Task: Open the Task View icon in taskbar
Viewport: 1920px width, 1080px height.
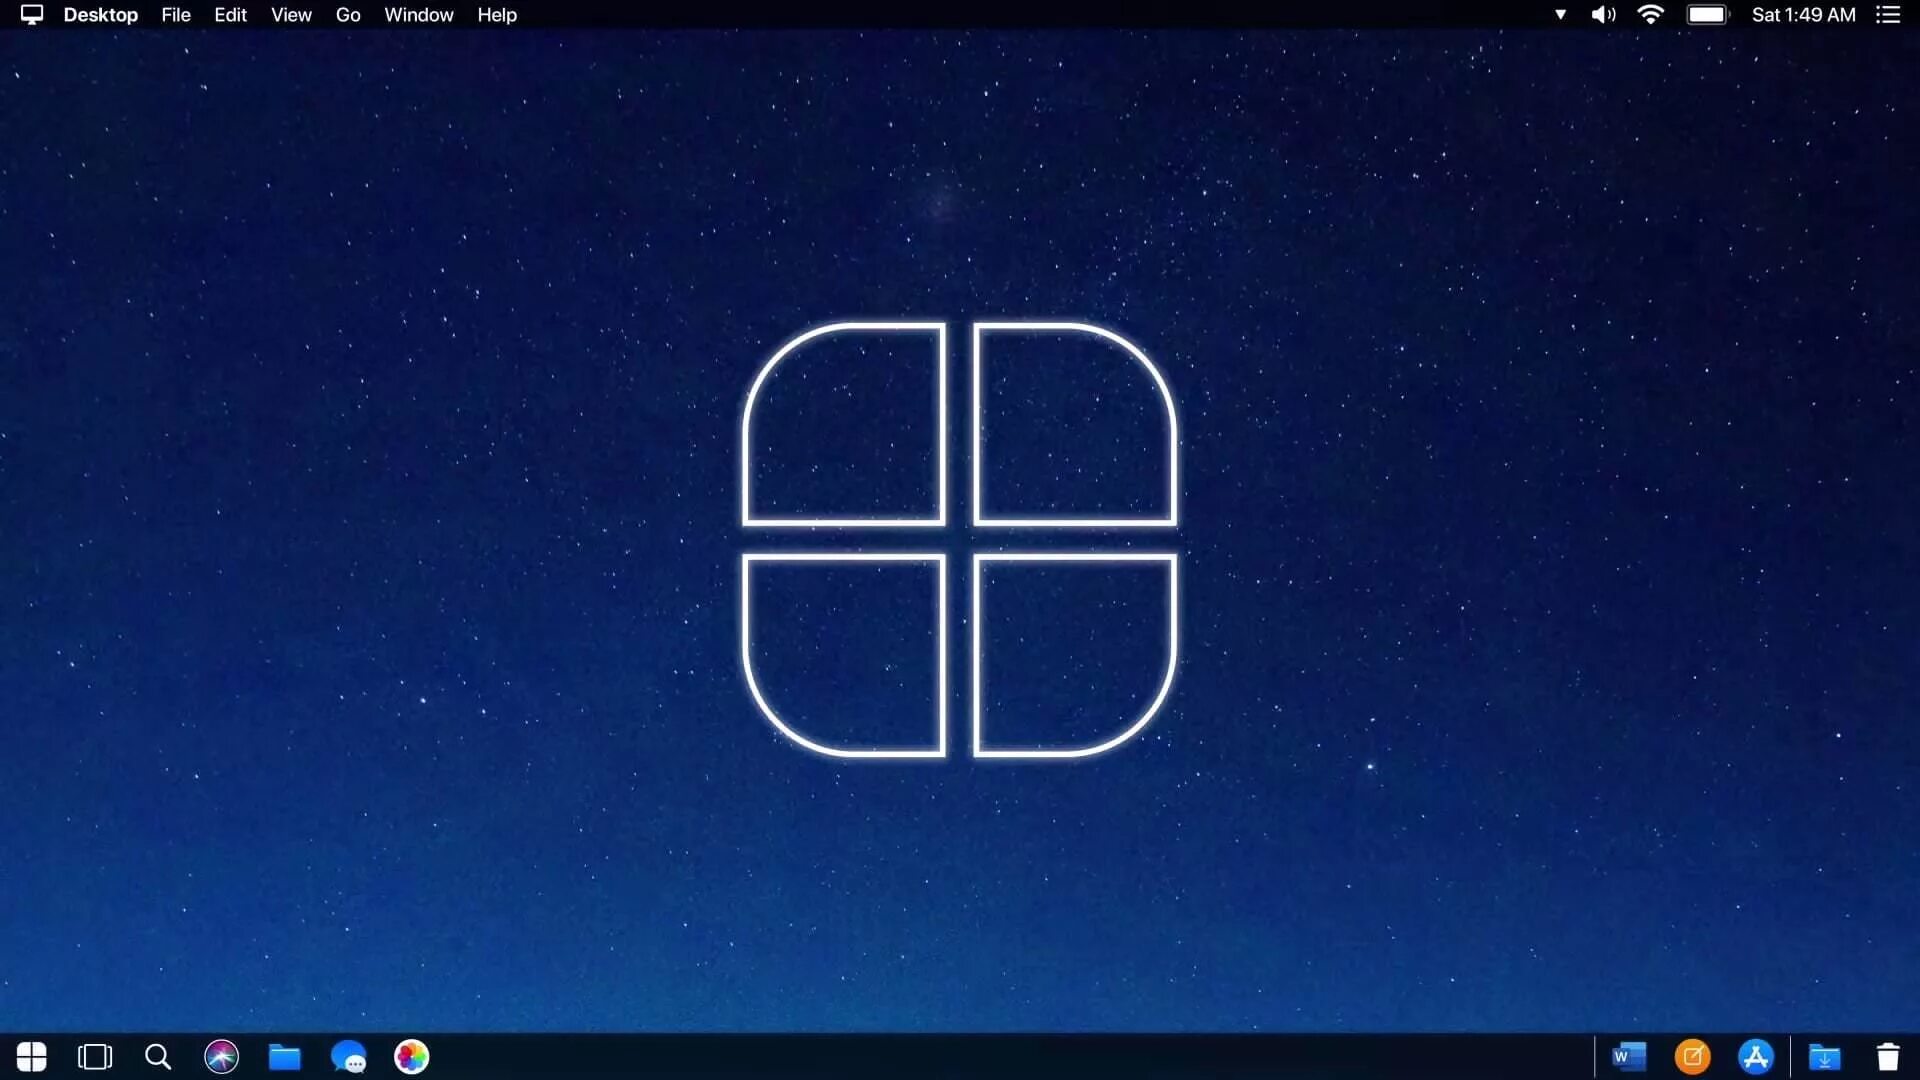Action: [95, 1057]
